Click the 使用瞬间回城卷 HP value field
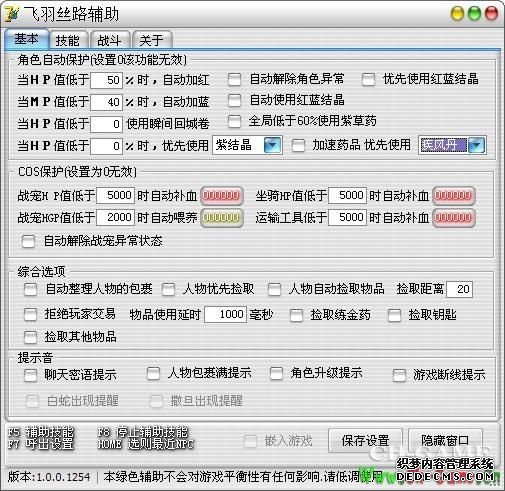Image resolution: width=505 pixels, height=491 pixels. pos(106,124)
